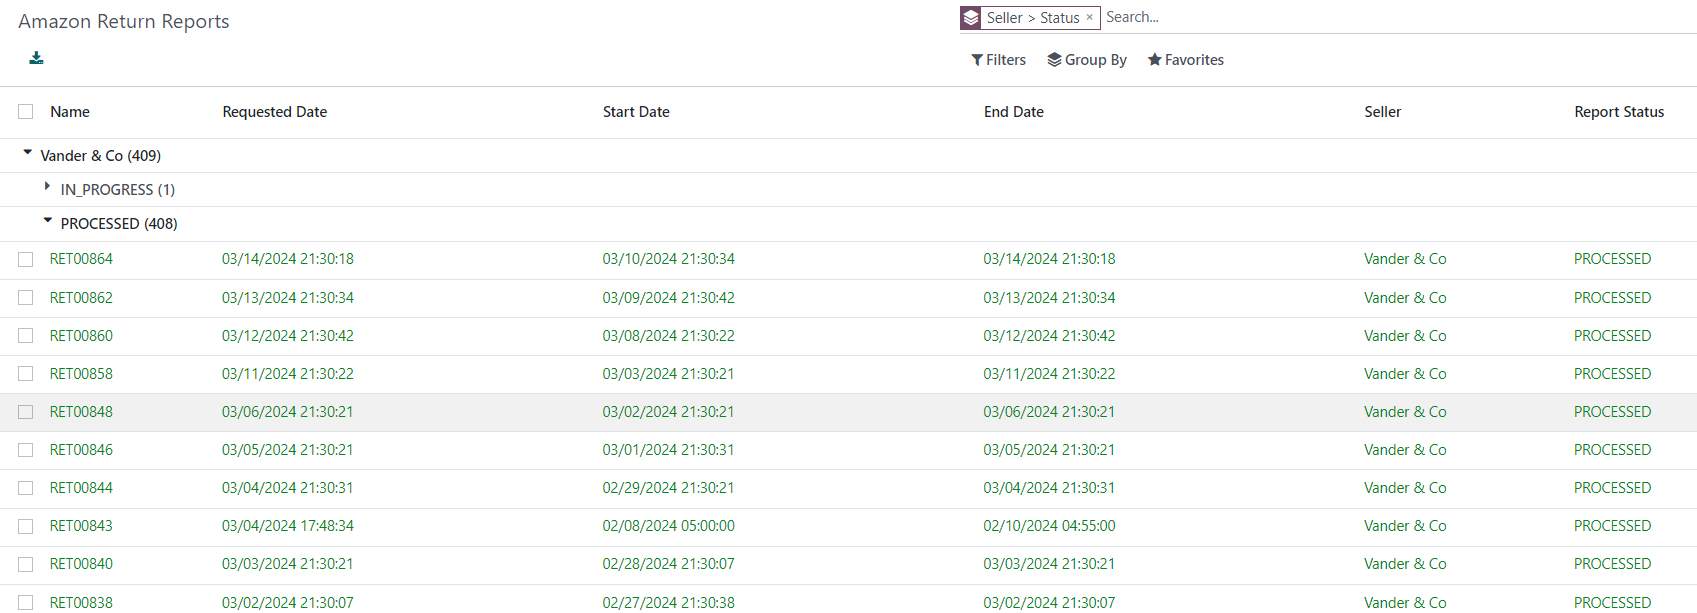Open report RET00860
1697x613 pixels.
point(81,336)
